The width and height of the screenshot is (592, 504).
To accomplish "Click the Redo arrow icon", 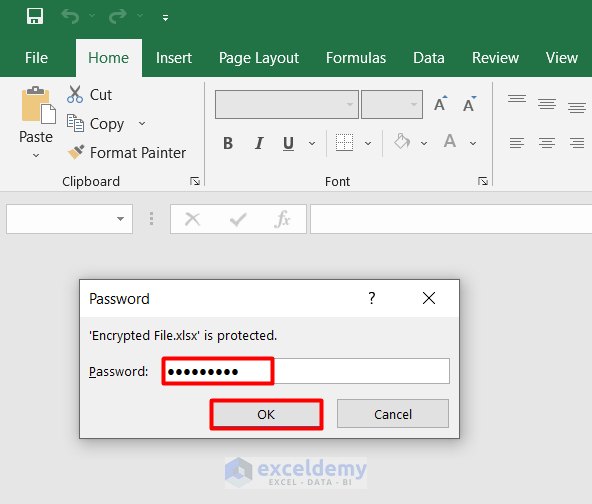I will (x=117, y=16).
